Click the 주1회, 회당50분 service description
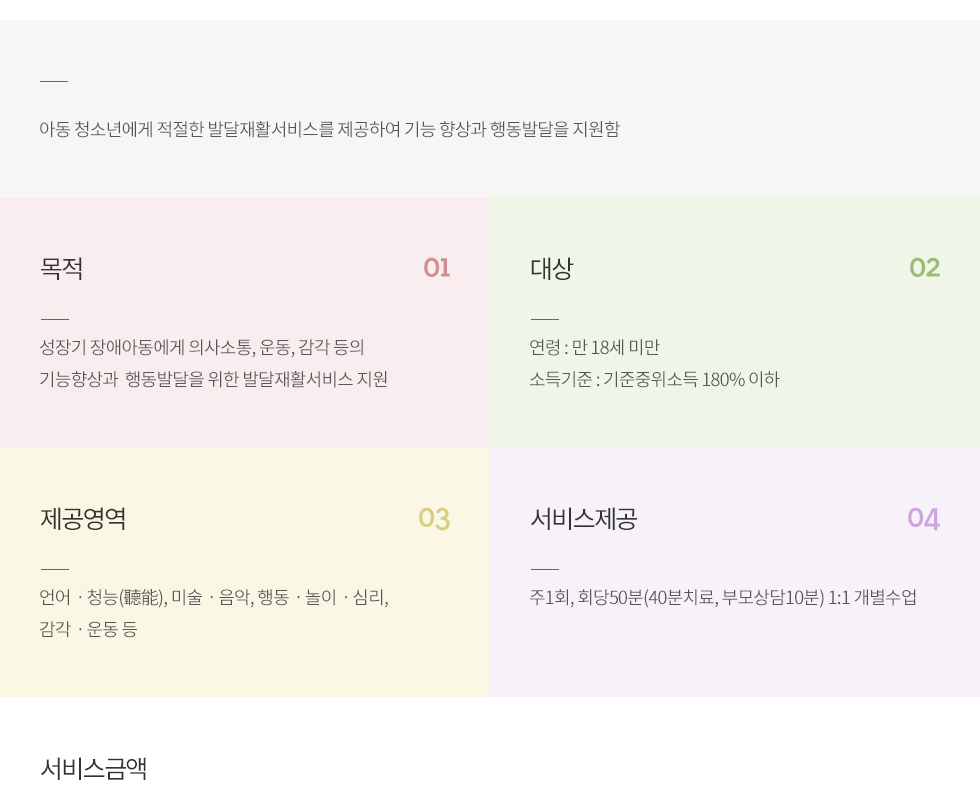The height and width of the screenshot is (810, 980). pos(723,598)
